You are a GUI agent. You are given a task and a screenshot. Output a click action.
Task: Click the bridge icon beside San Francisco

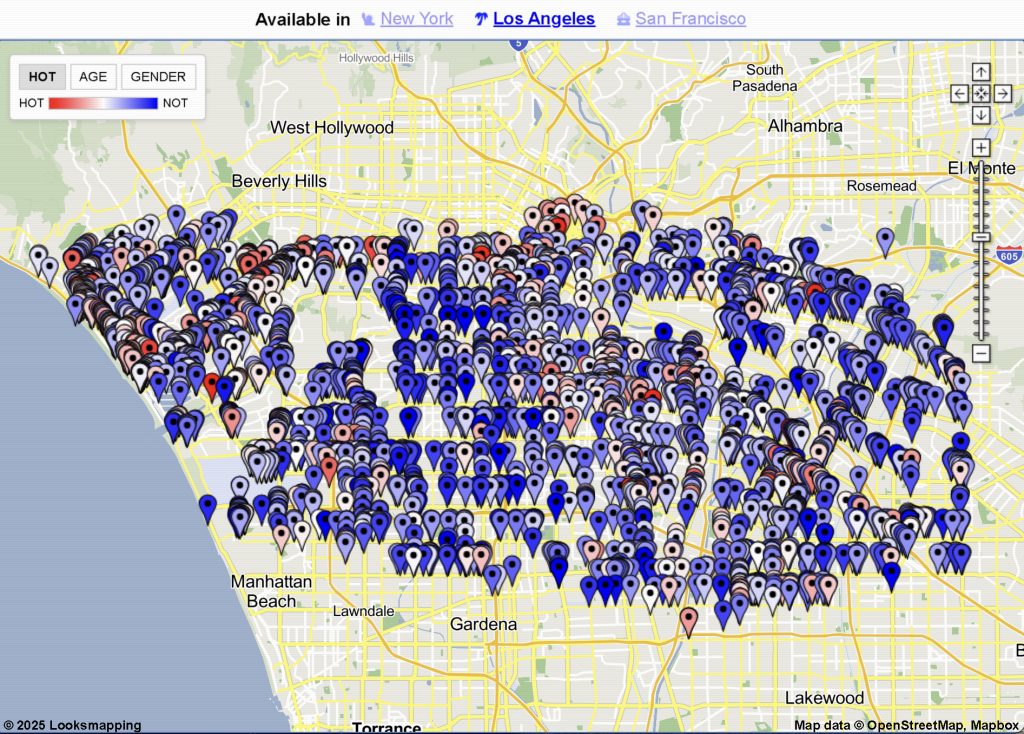coord(624,19)
